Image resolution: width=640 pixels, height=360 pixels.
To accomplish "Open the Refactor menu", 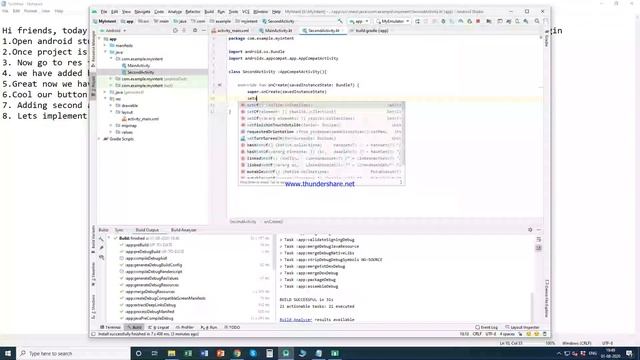I will (193, 12).
